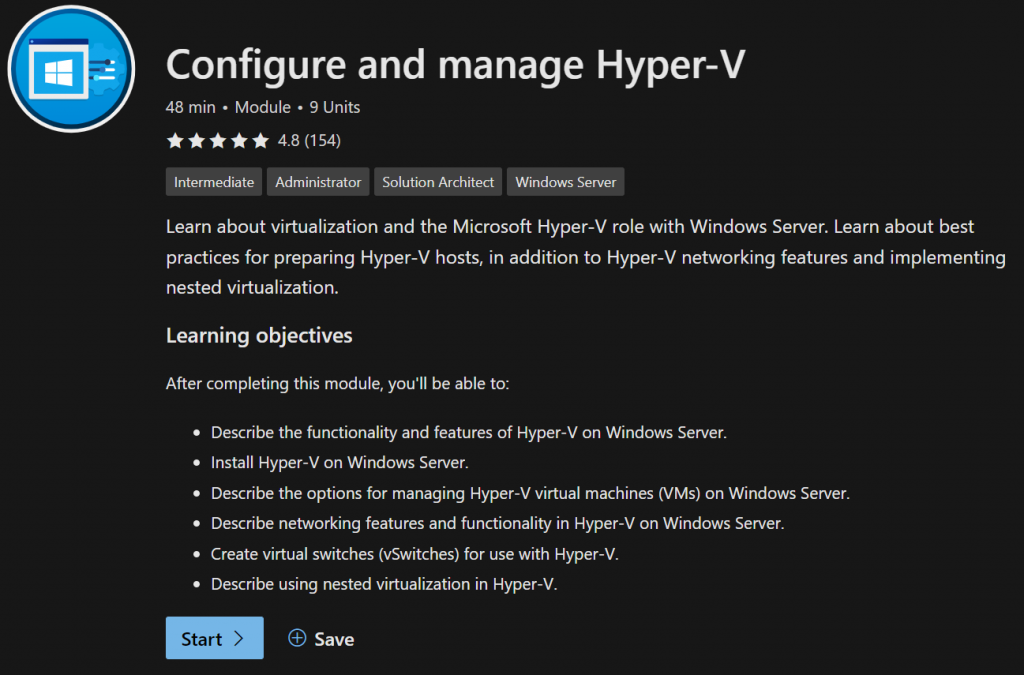Image resolution: width=1024 pixels, height=675 pixels.
Task: Click objective "Create virtual switches (vSwitches)"
Action: tap(415, 554)
